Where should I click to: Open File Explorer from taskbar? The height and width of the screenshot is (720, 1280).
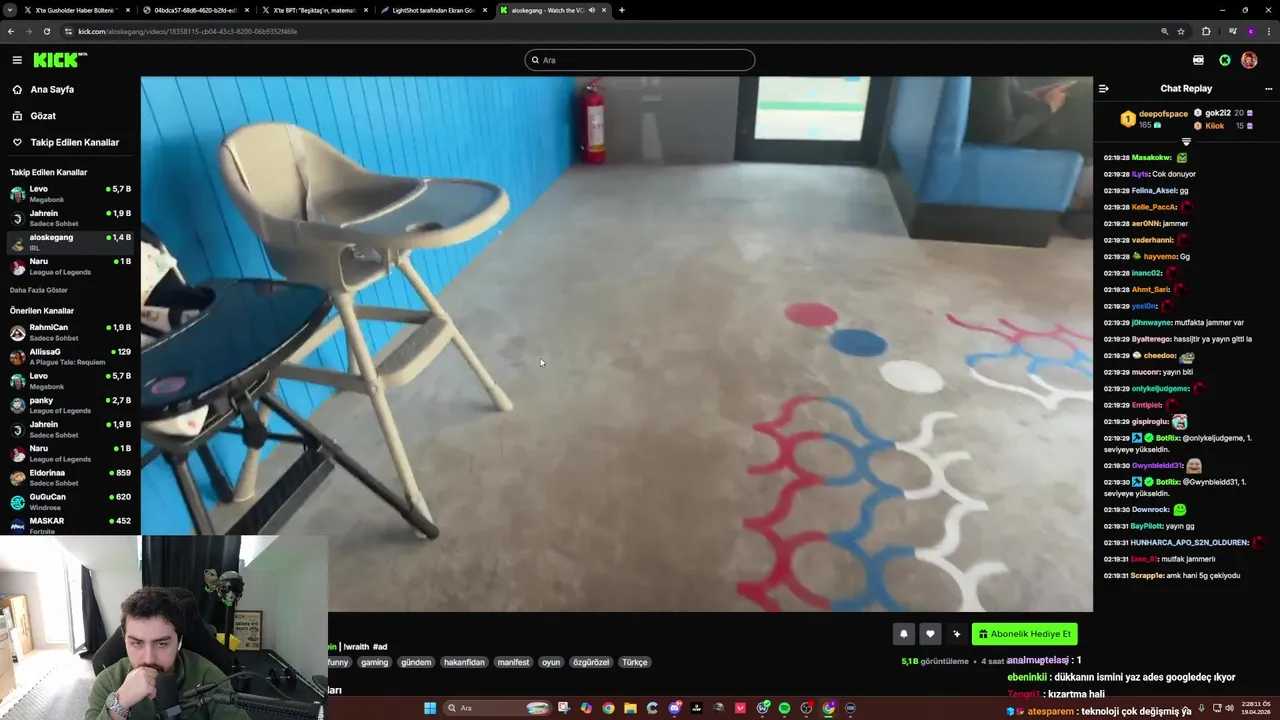point(630,708)
